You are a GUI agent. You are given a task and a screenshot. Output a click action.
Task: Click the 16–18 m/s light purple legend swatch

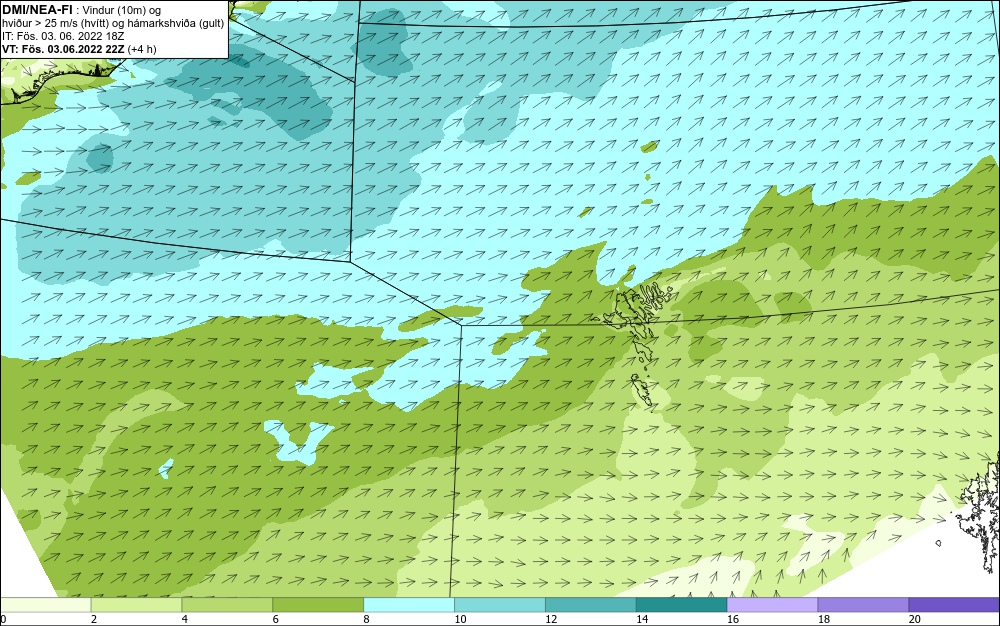pos(772,605)
